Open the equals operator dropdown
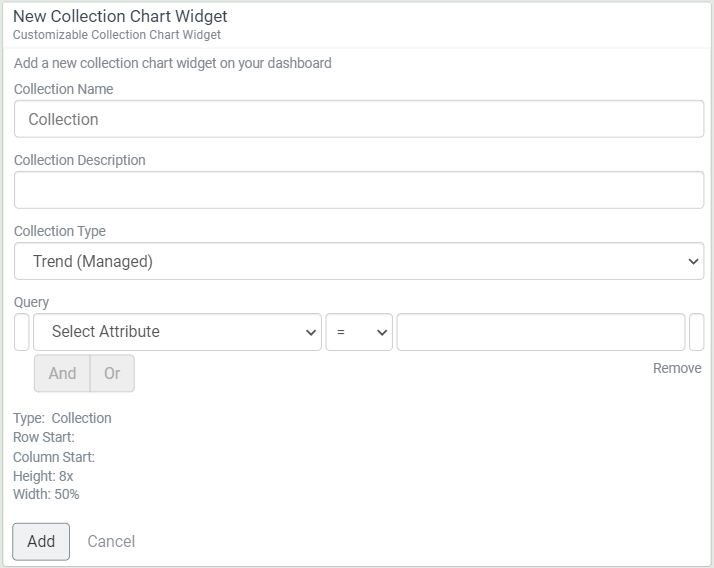The width and height of the screenshot is (714, 568). [x=359, y=332]
